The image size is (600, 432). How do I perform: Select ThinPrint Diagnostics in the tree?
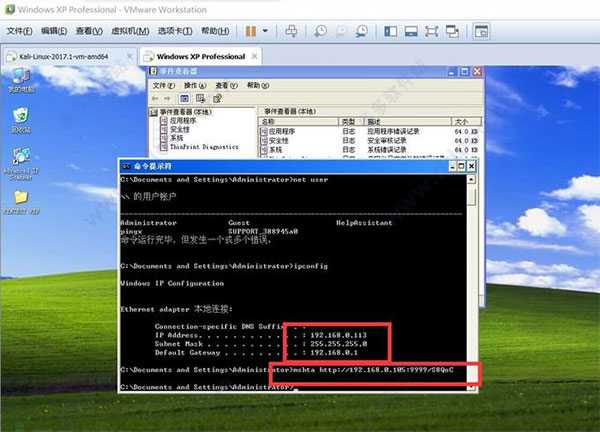tap(204, 147)
